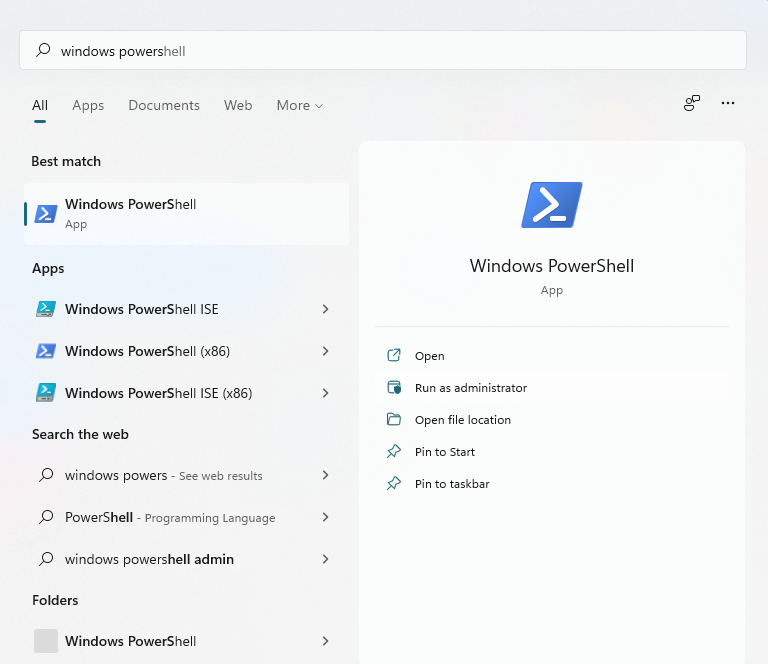
Task: Switch to the Documents tab
Action: (x=164, y=105)
